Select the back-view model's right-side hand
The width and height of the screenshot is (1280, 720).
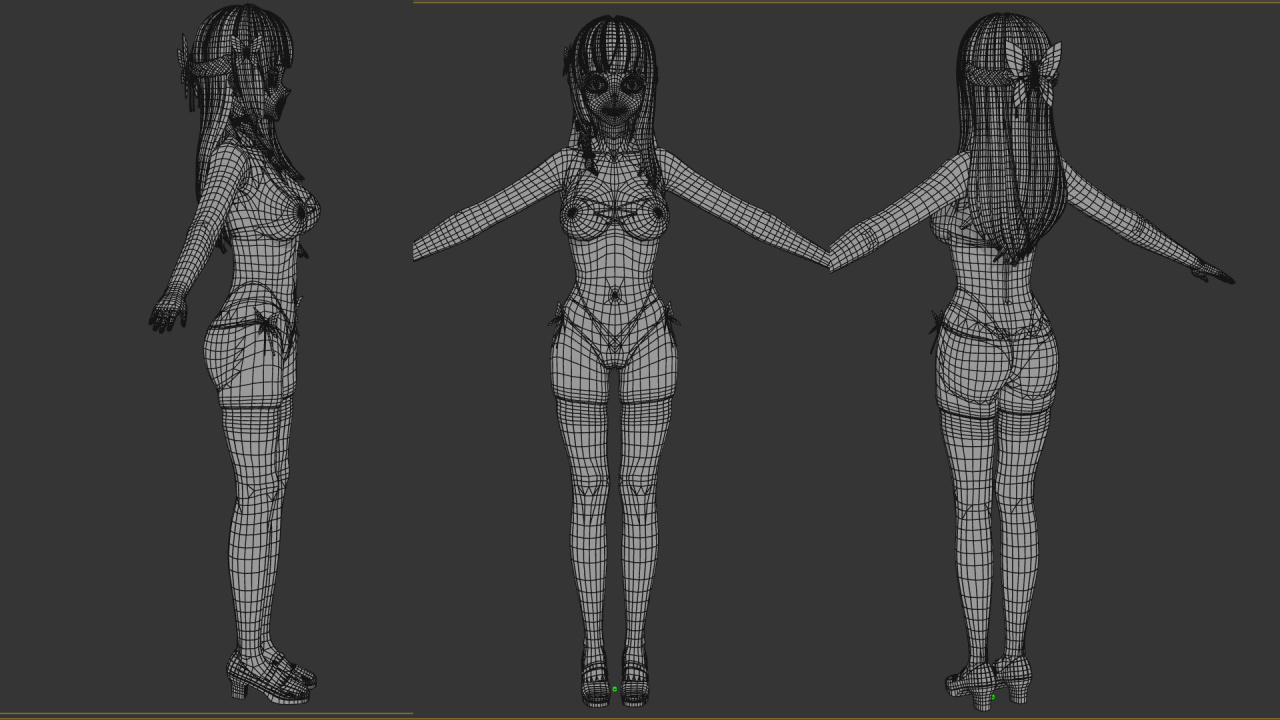(x=1213, y=272)
